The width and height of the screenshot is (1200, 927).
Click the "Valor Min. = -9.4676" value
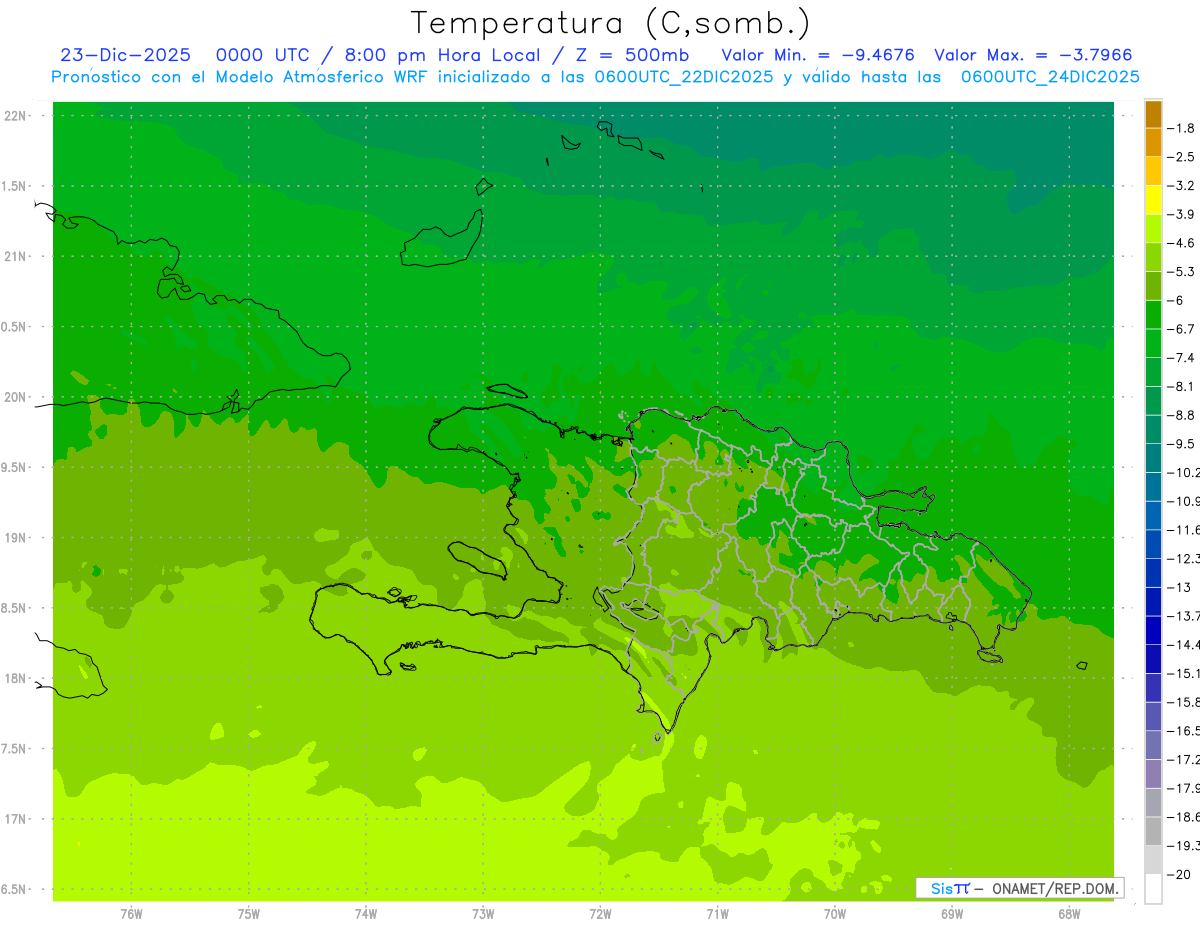click(818, 55)
